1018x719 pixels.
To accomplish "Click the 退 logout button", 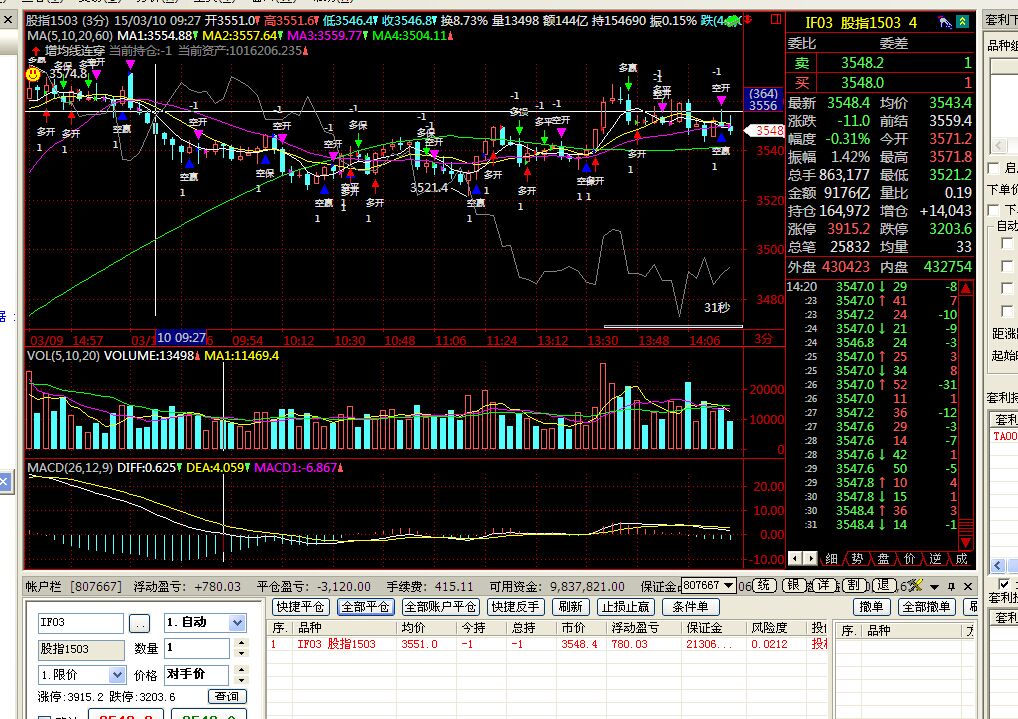I will pyautogui.click(x=885, y=586).
